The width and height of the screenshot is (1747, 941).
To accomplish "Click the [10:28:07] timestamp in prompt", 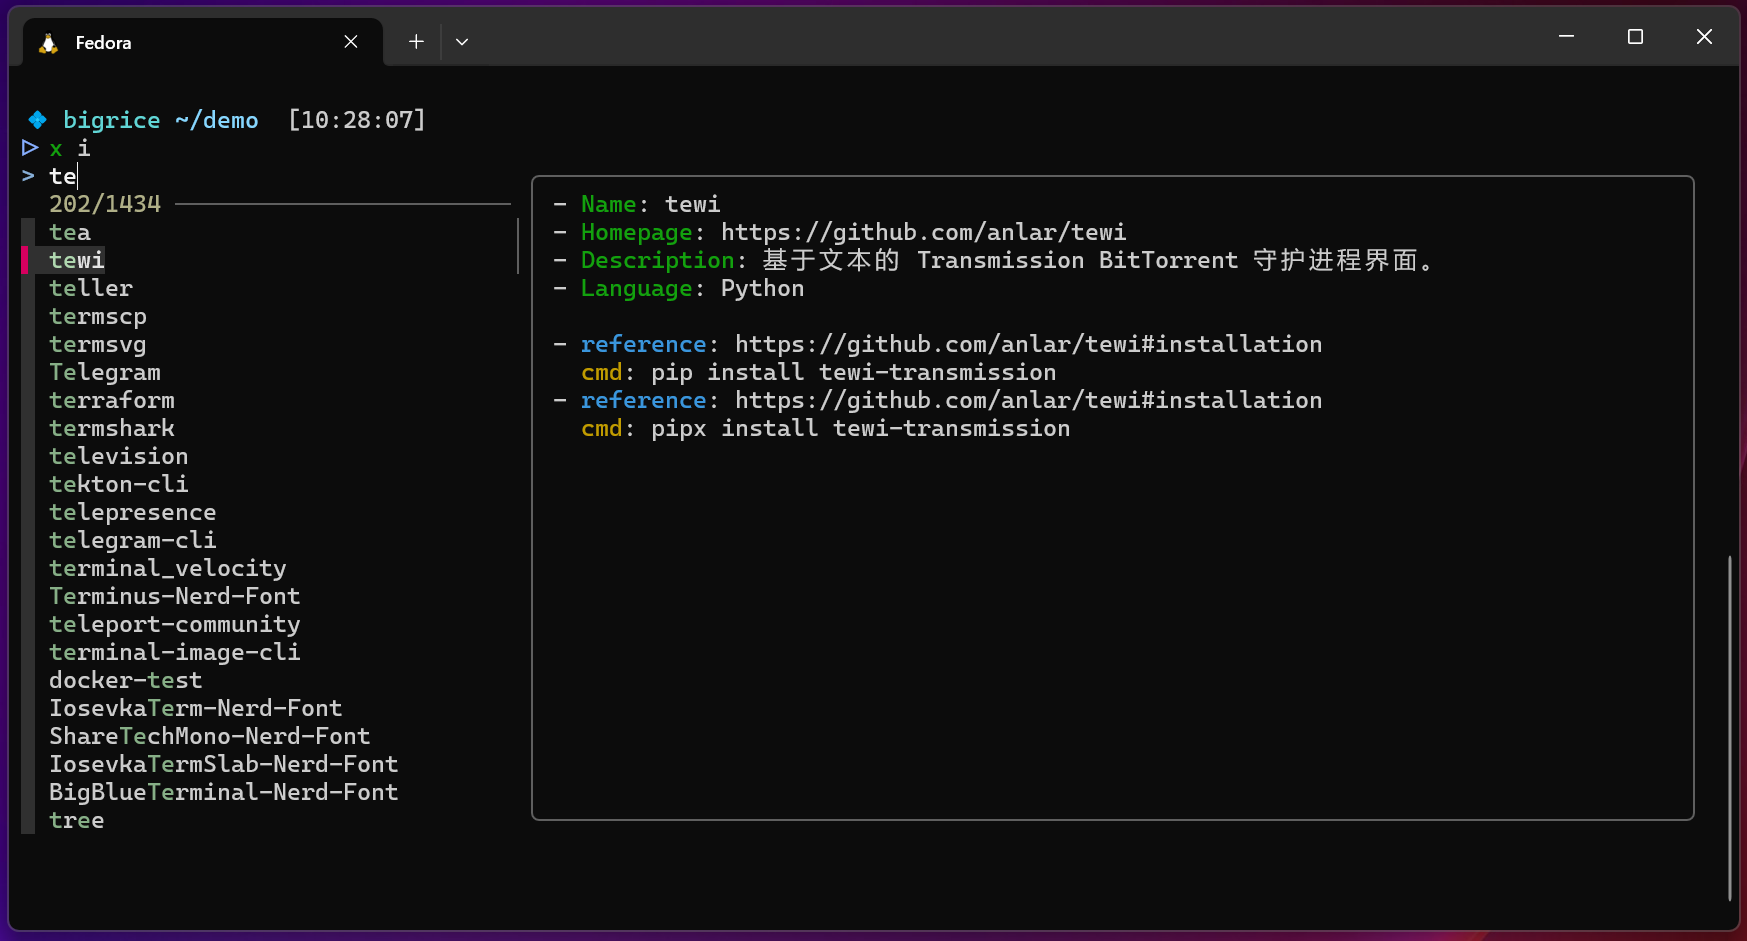I will (357, 120).
